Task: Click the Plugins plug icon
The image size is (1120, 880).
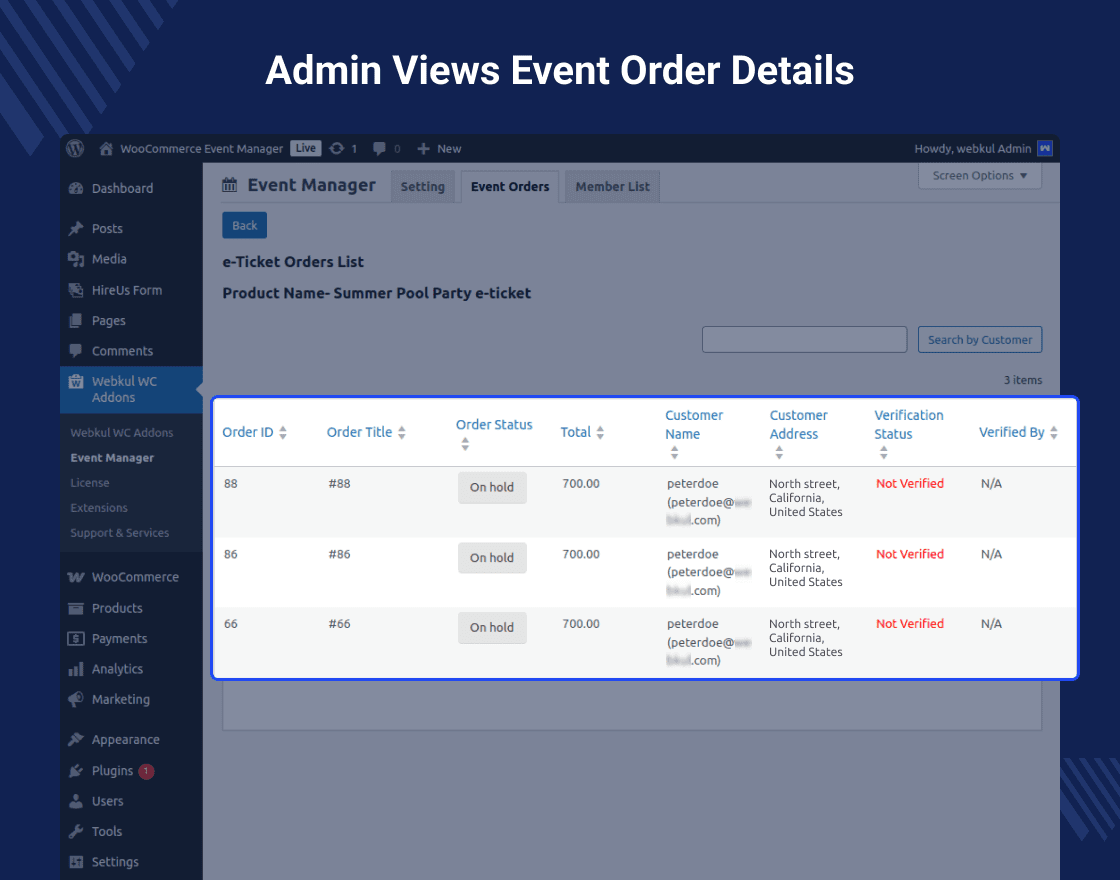Action: click(76, 771)
